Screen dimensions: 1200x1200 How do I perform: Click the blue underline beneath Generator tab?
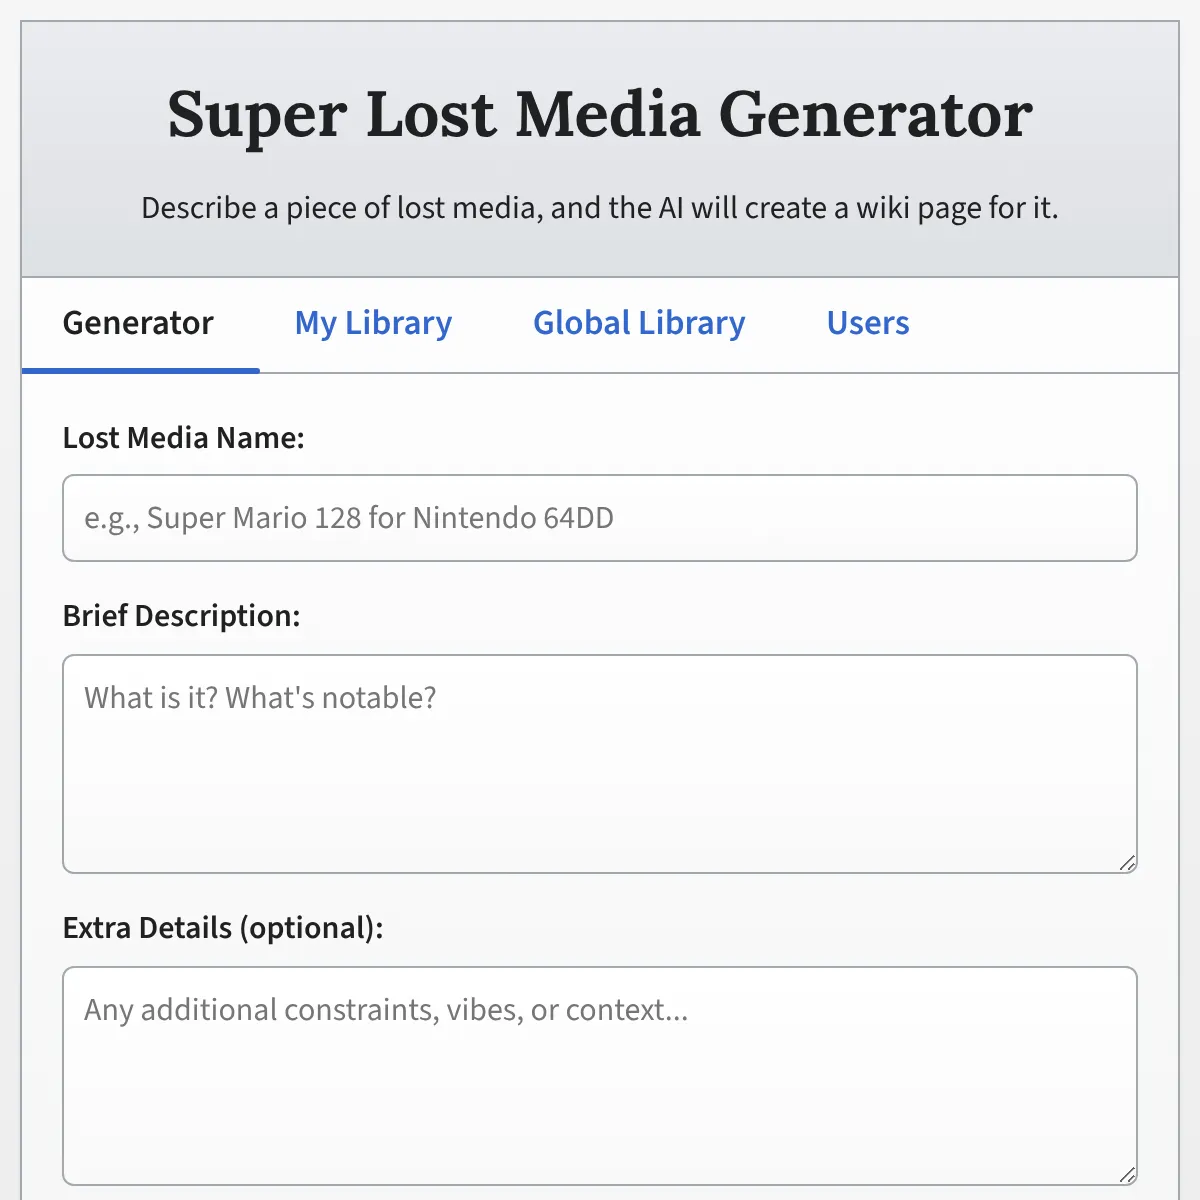click(x=140, y=370)
